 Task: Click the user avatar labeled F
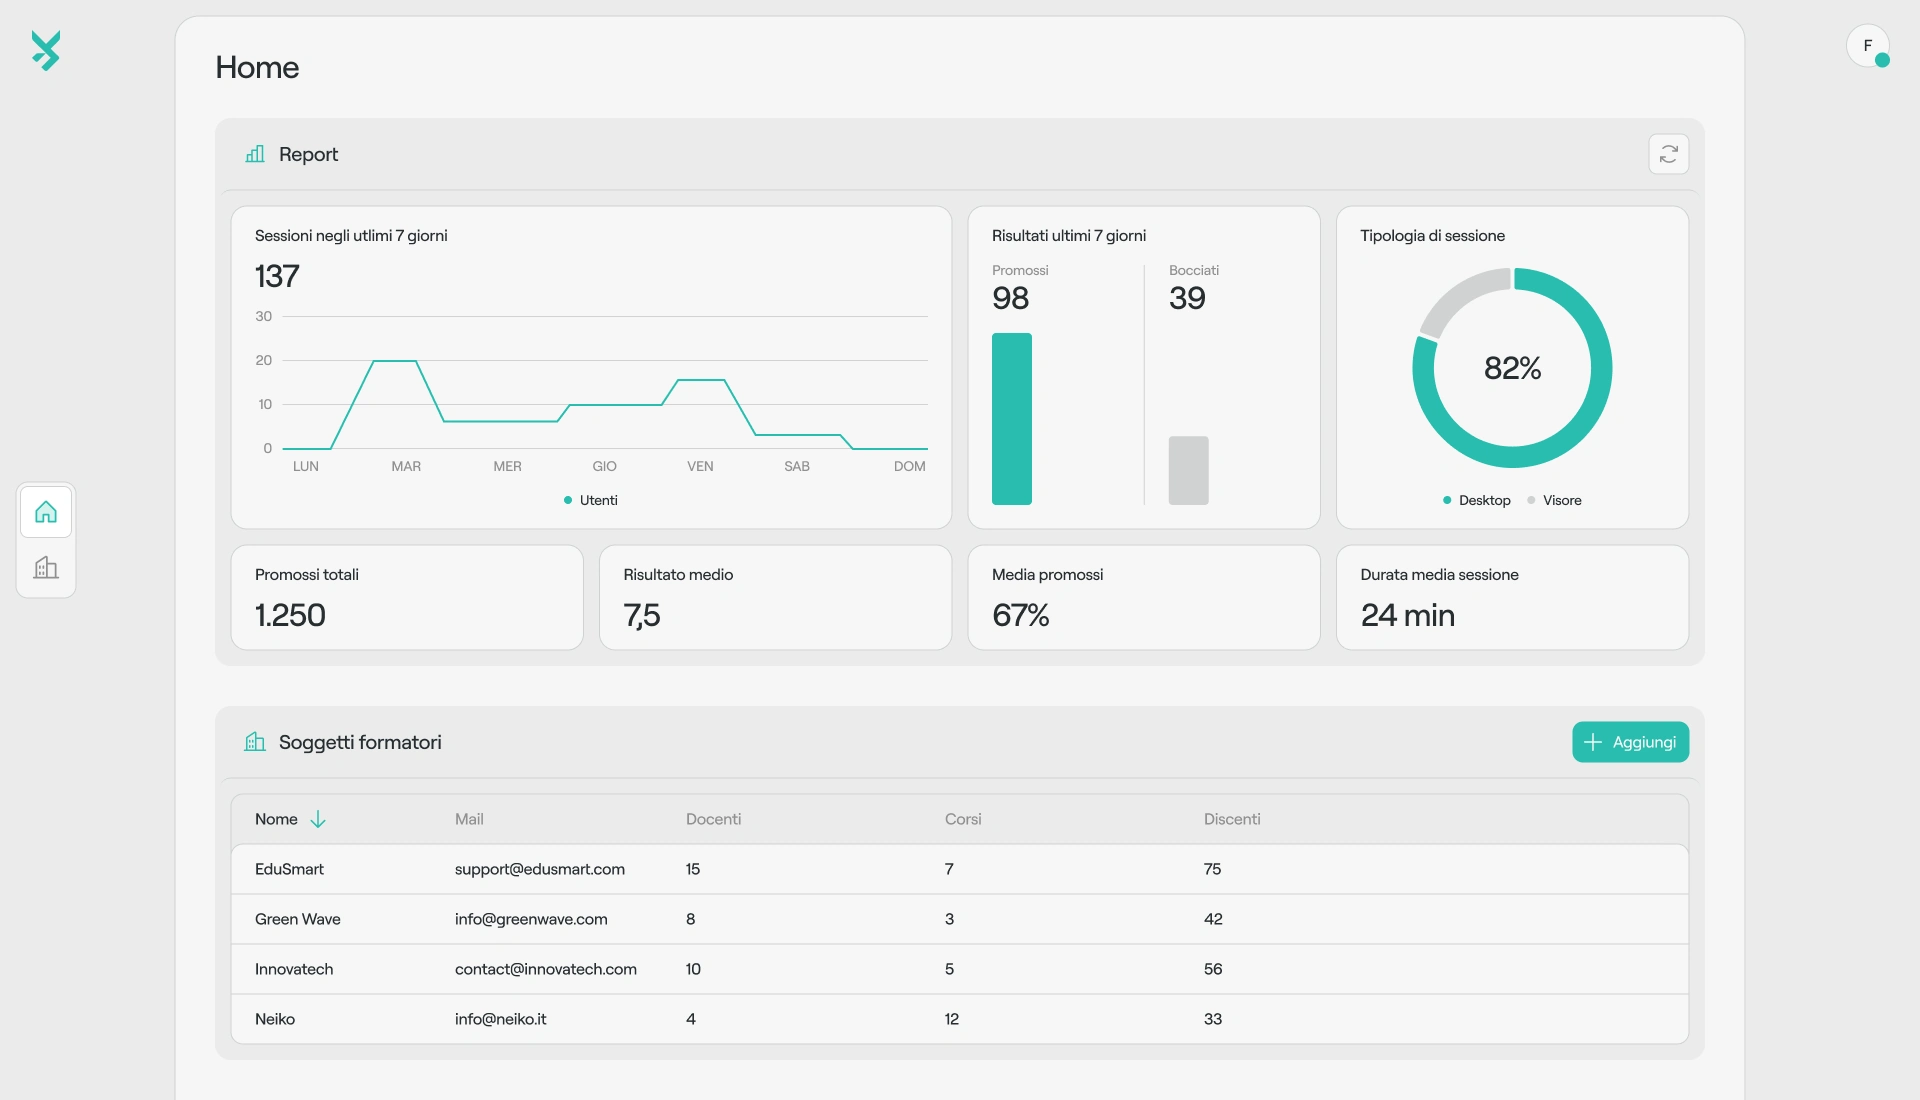pos(1867,46)
